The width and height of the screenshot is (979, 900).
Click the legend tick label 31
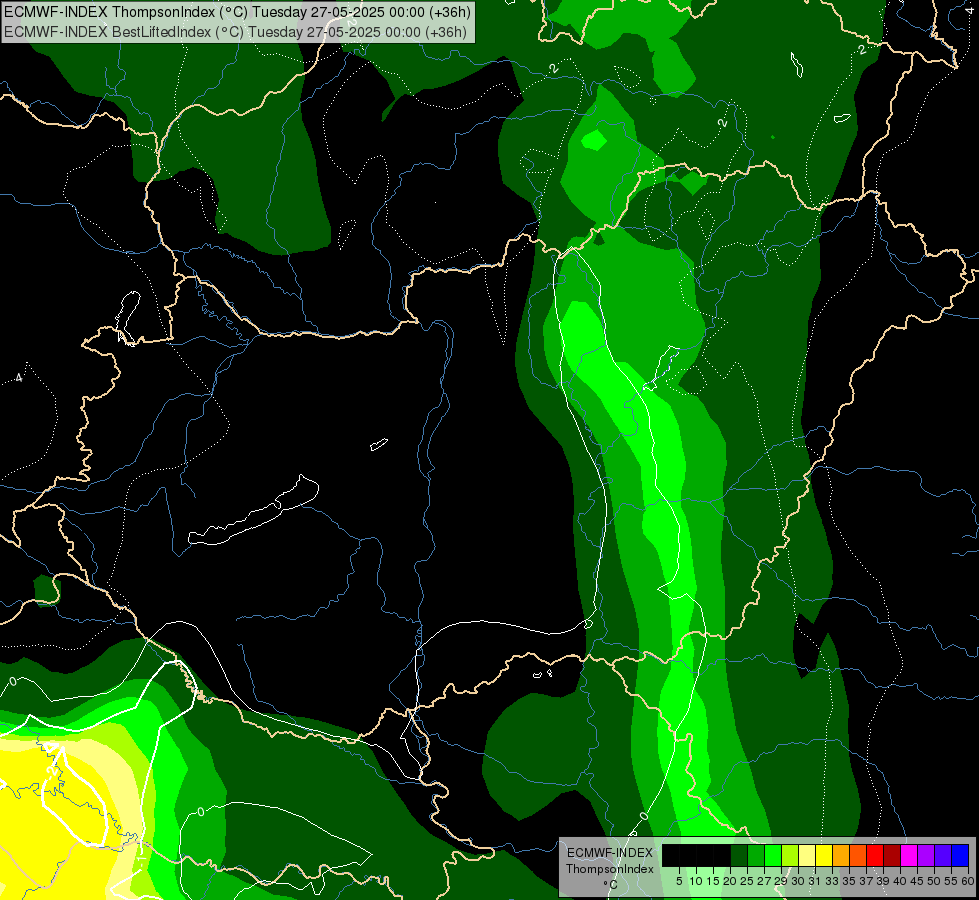[815, 881]
